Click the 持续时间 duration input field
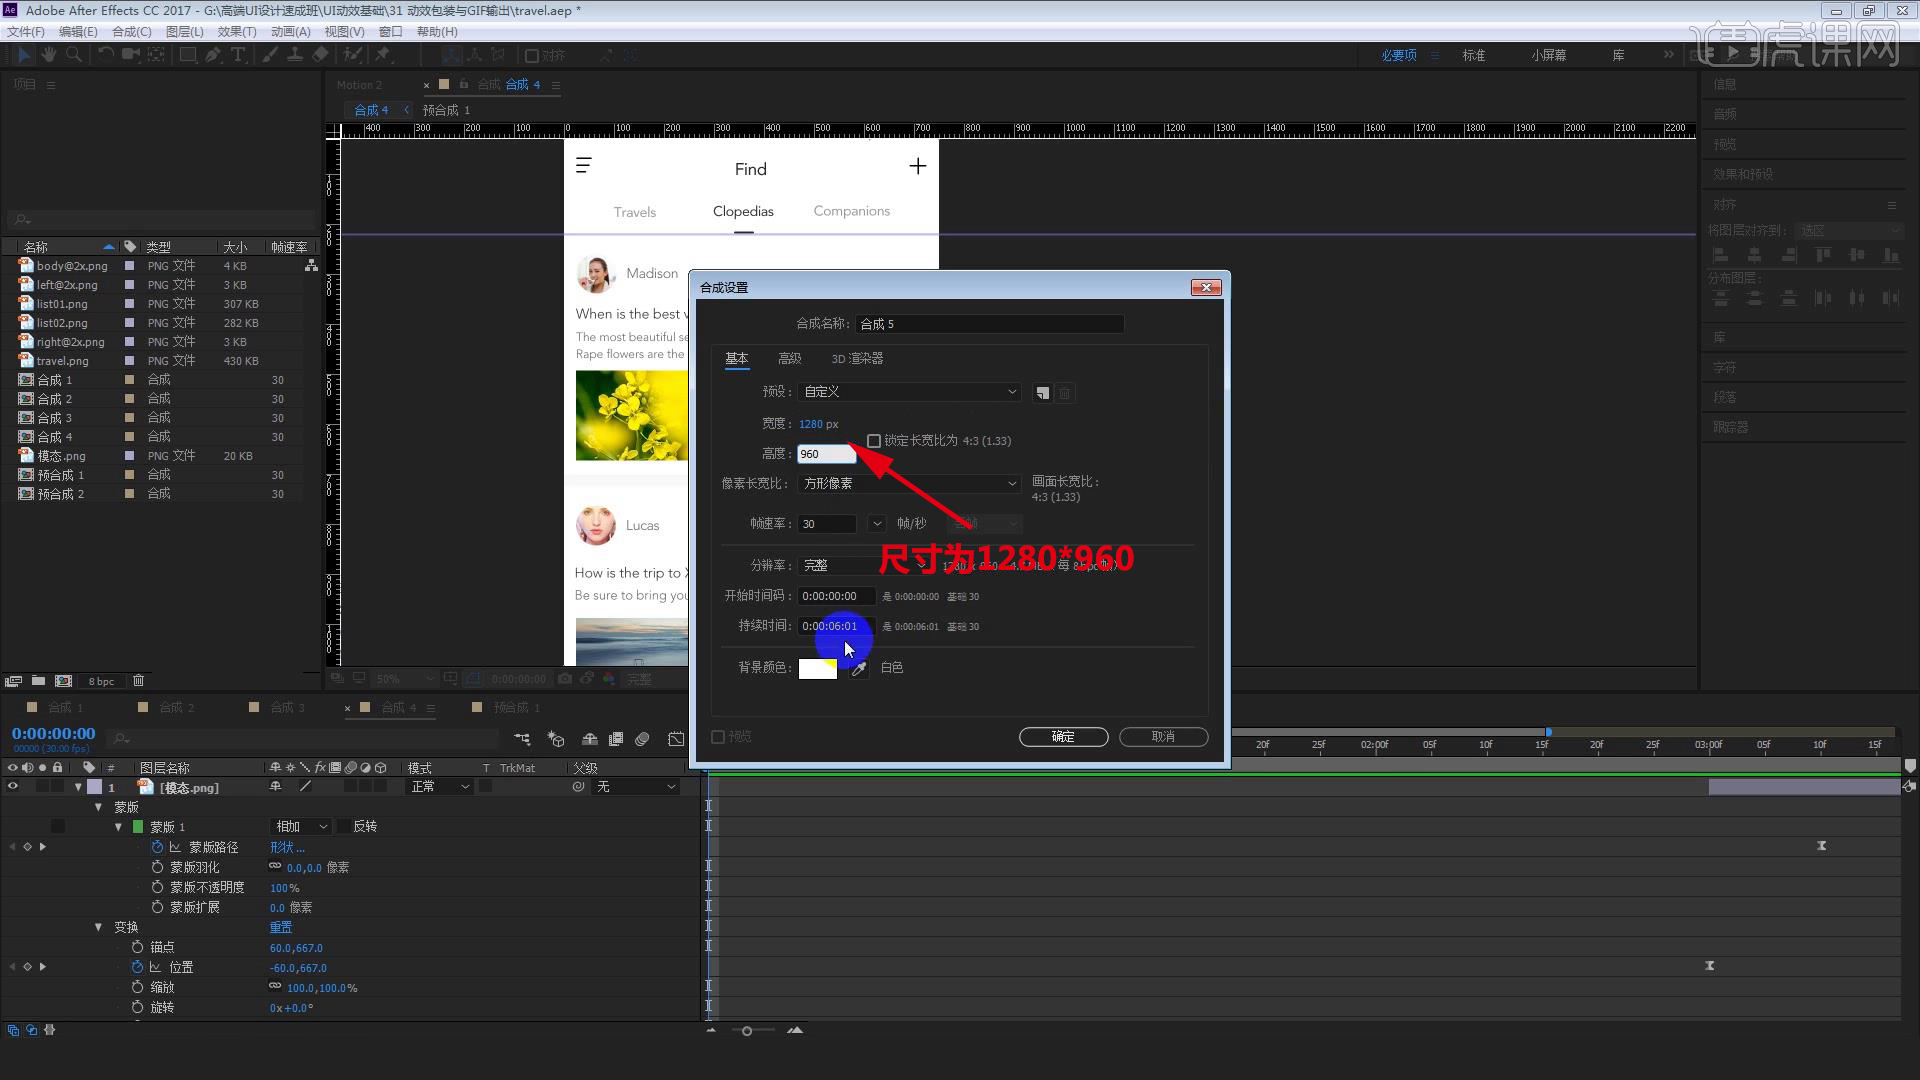This screenshot has height=1080, width=1920. 834,626
